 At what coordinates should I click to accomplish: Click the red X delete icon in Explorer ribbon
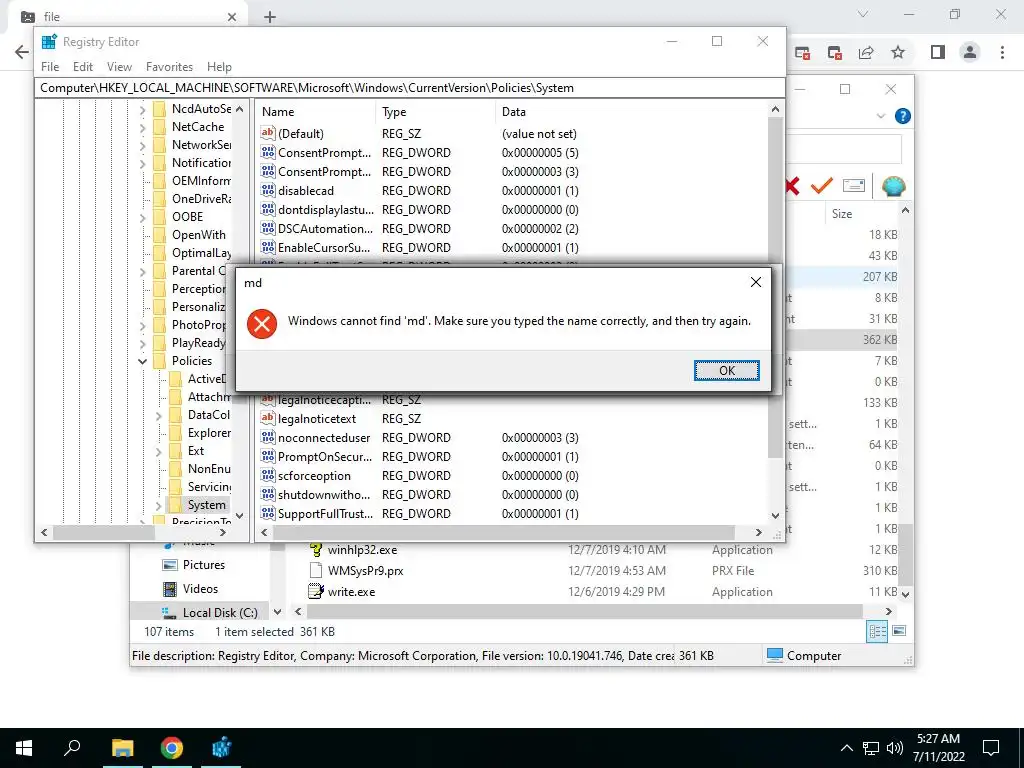tap(793, 186)
